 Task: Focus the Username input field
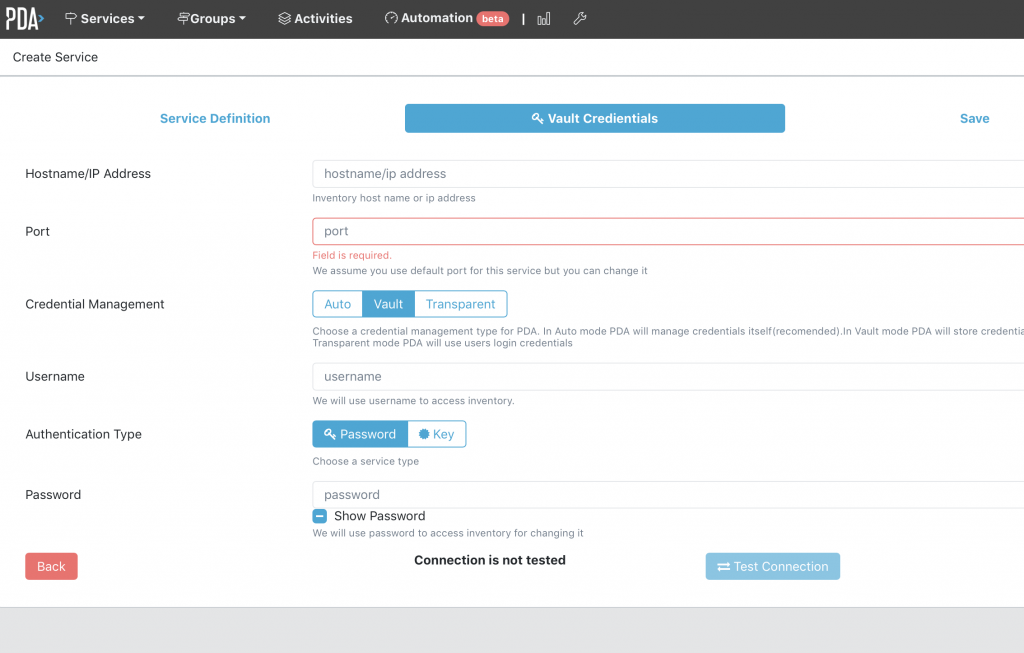click(668, 377)
